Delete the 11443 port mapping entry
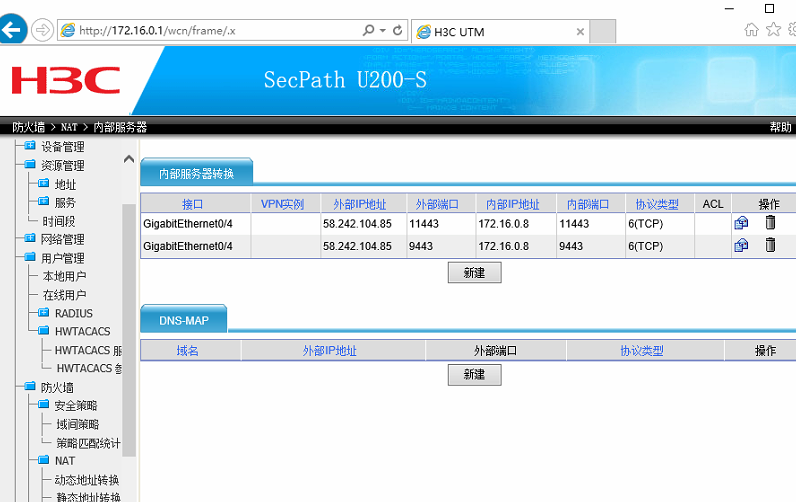Viewport: 796px width, 502px height. tap(770, 222)
